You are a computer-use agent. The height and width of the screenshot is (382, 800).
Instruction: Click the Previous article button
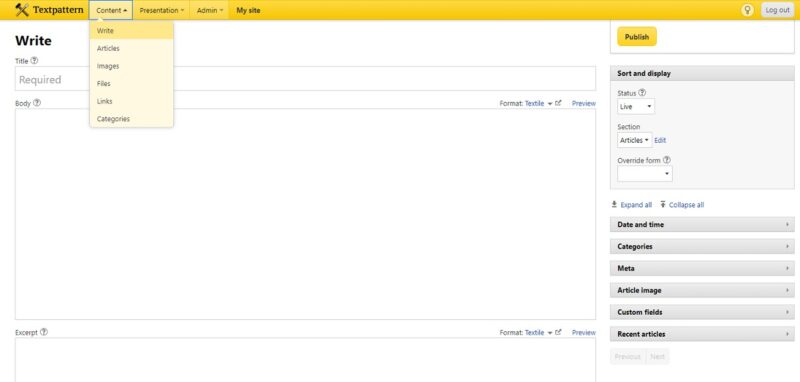tap(628, 356)
